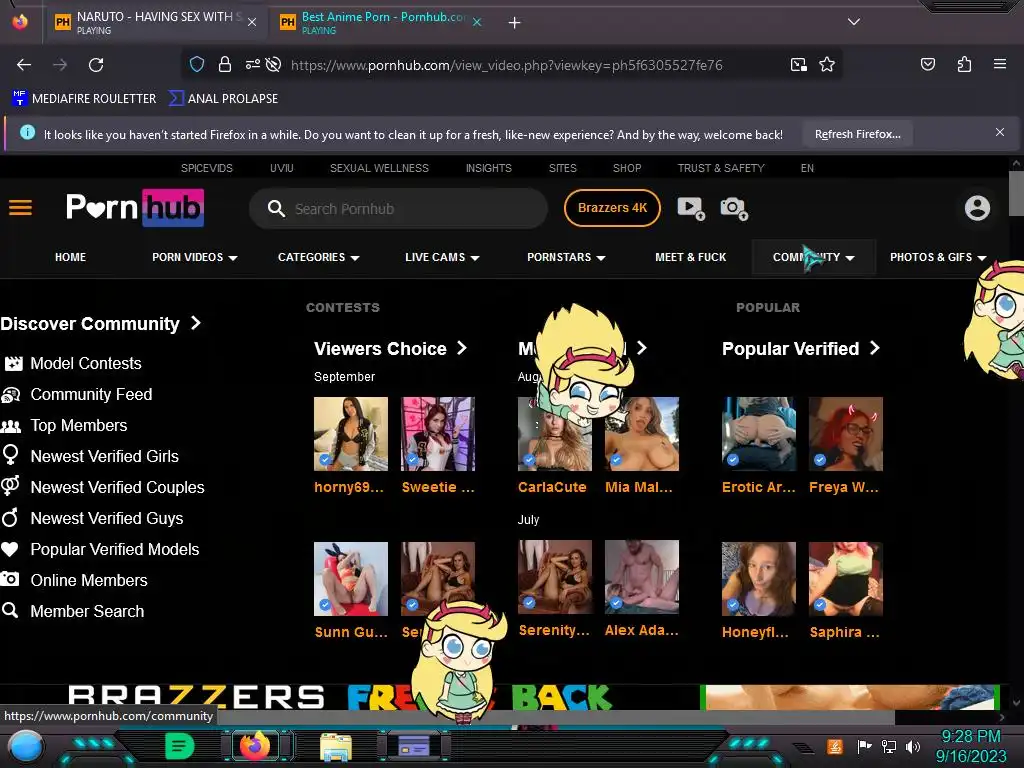Open the Newest Verified Couples link
The height and width of the screenshot is (768, 1024).
[x=118, y=487]
